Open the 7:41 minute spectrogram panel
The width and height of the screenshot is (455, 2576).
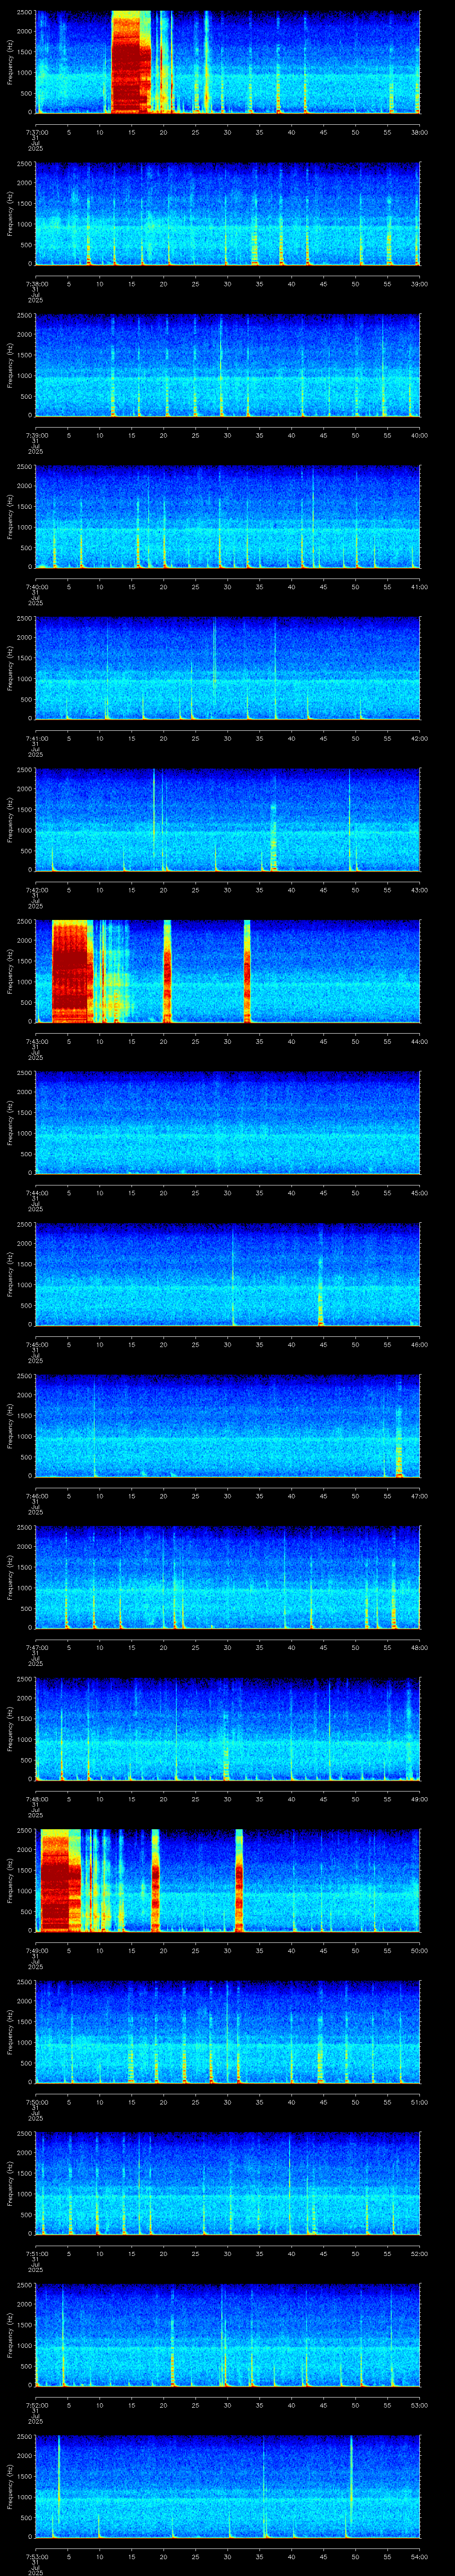point(227,668)
